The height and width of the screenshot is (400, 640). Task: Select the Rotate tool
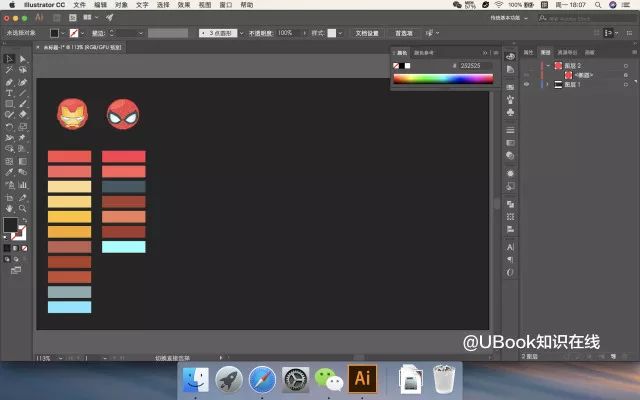pyautogui.click(x=9, y=127)
